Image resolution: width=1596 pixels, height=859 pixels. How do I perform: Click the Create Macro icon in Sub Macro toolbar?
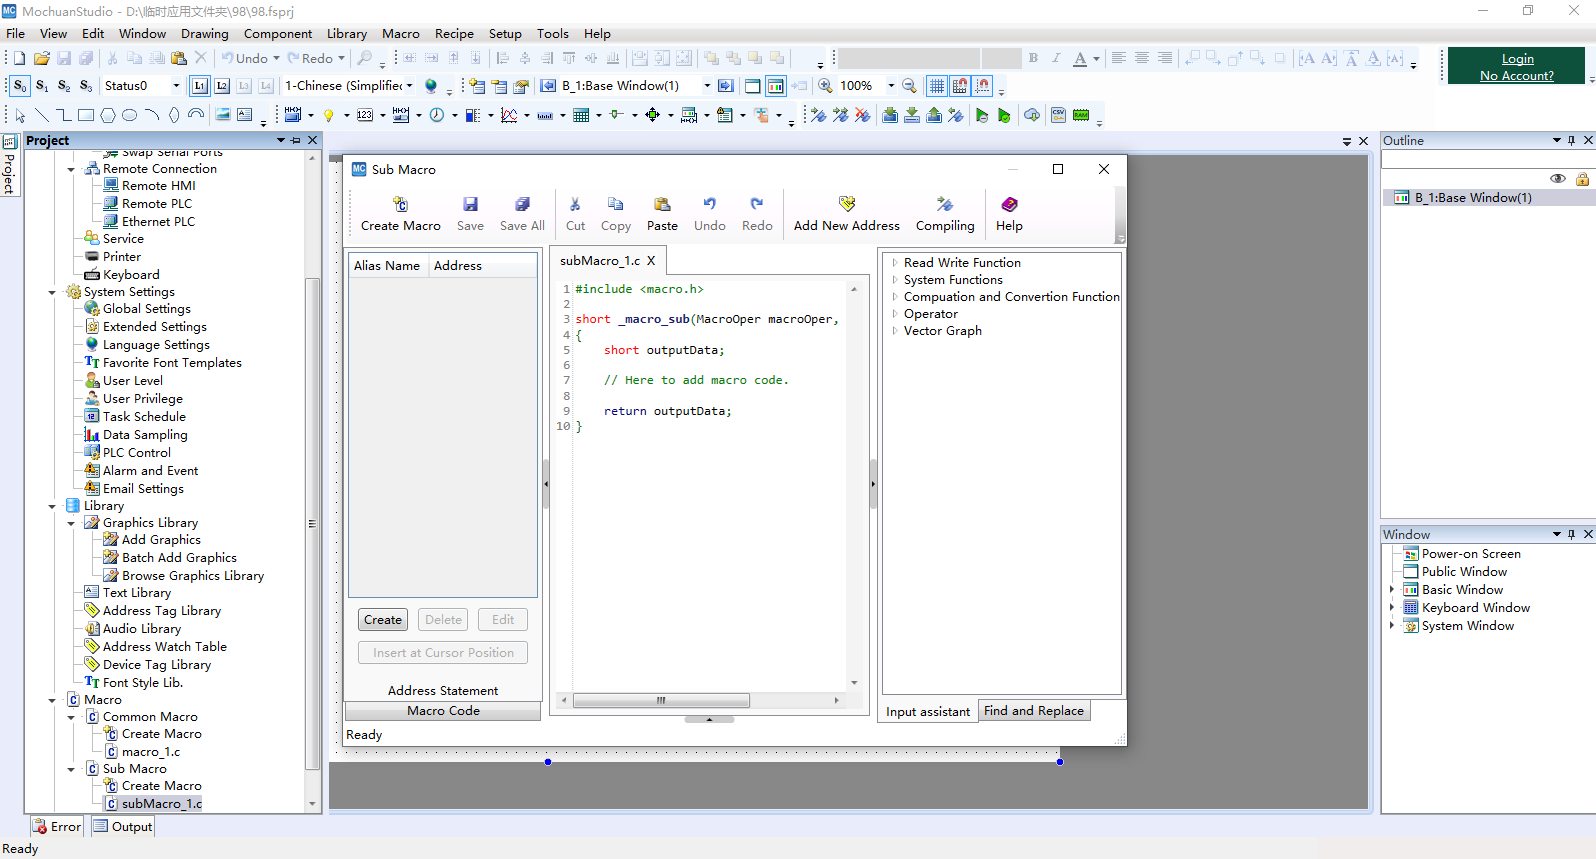pos(400,205)
